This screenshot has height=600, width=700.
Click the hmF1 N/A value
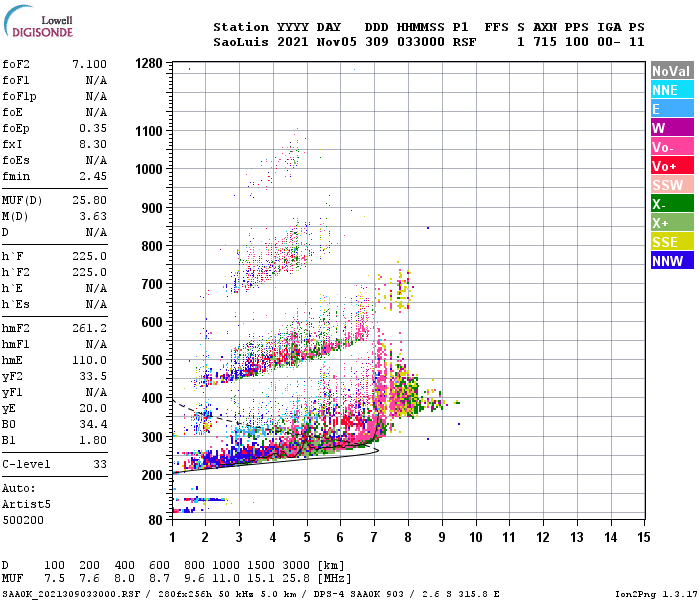pos(96,344)
